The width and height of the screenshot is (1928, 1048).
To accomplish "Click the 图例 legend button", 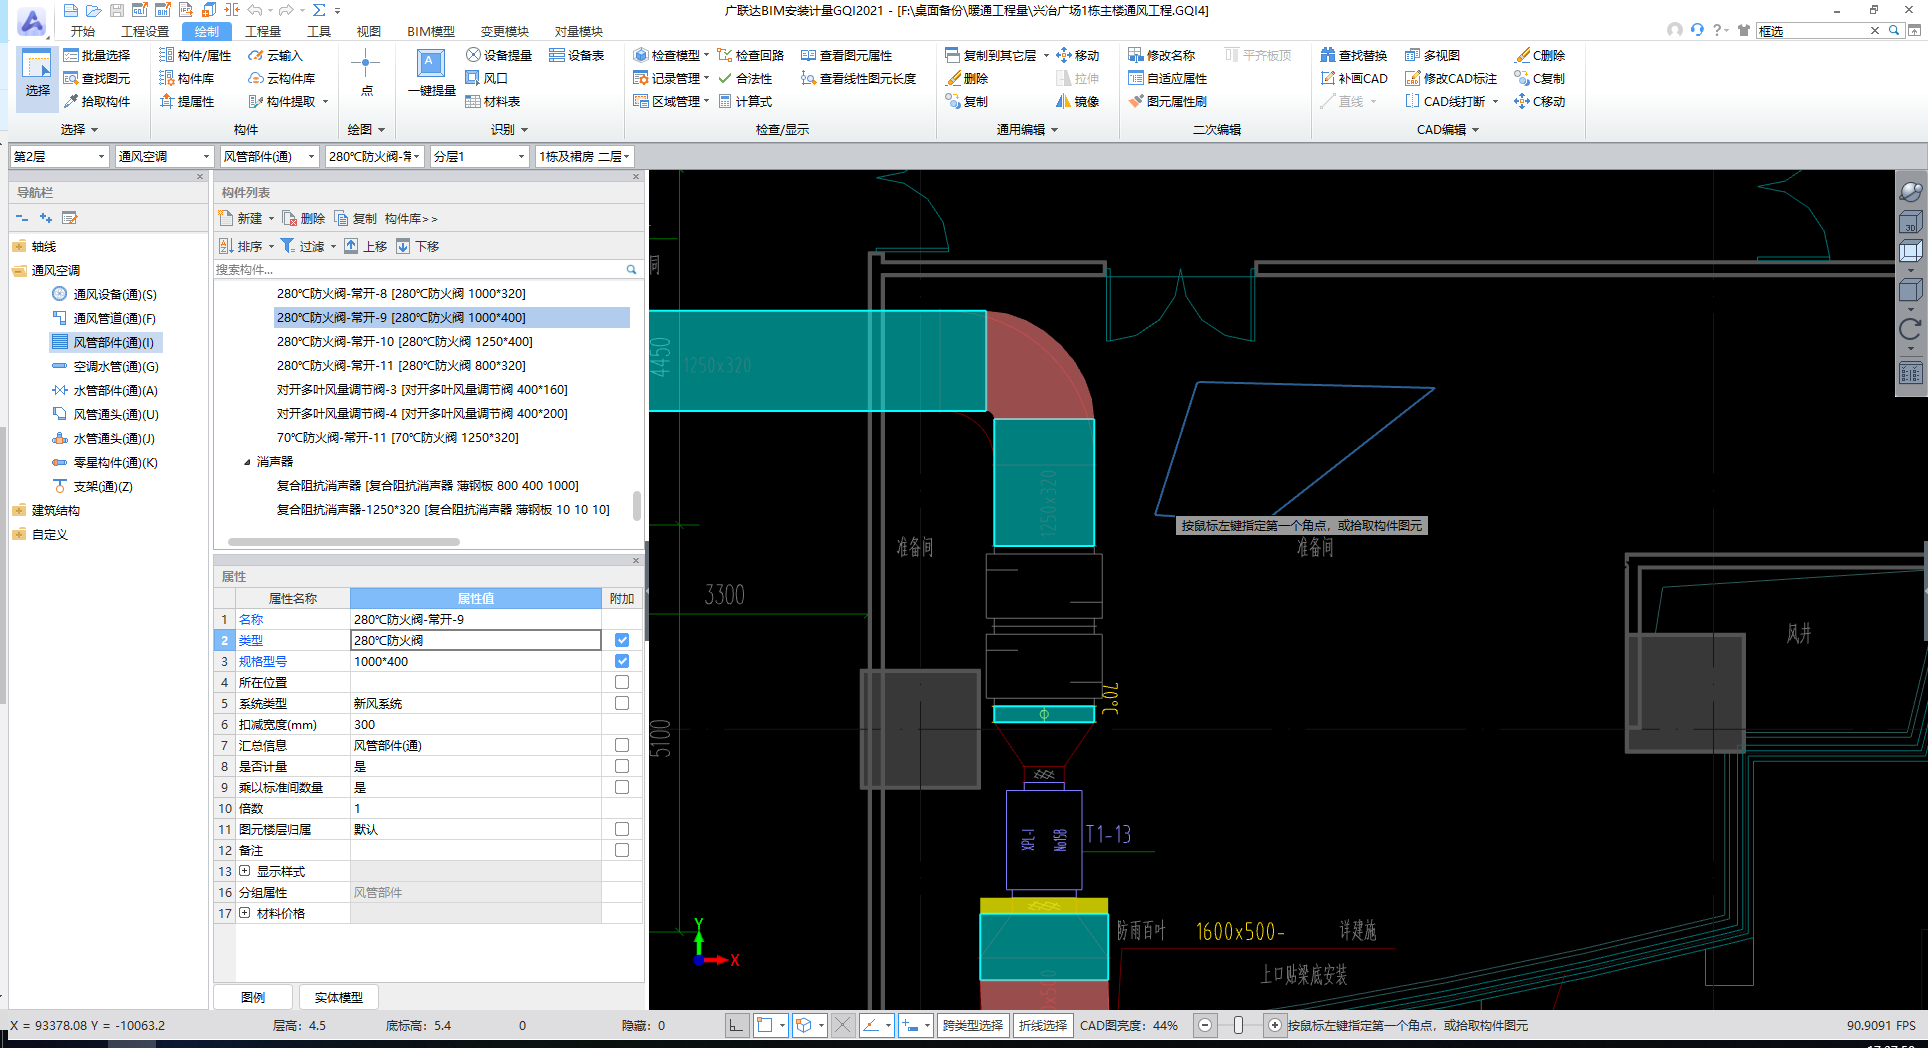I will [253, 997].
